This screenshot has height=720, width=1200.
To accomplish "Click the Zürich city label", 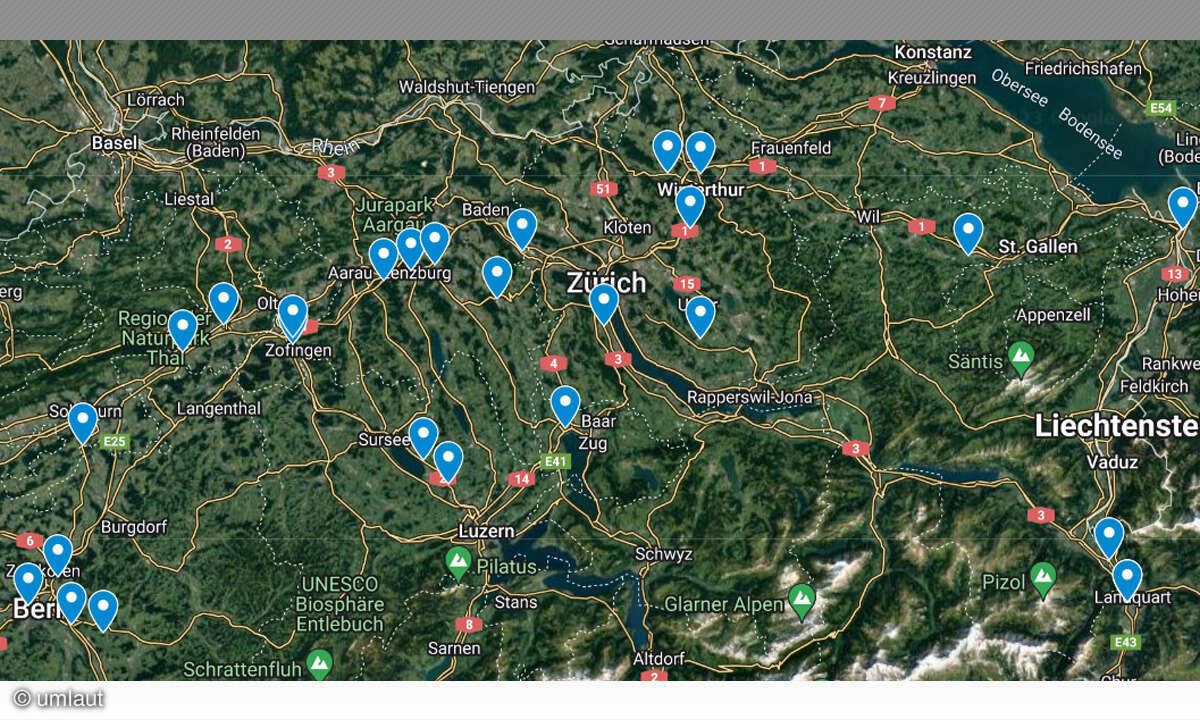I will tap(606, 283).
